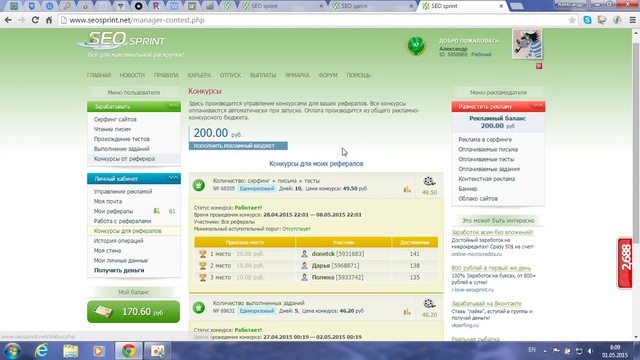Viewport: 640px width, 360px height.
Task: Click the browser back arrow
Action: [8, 20]
